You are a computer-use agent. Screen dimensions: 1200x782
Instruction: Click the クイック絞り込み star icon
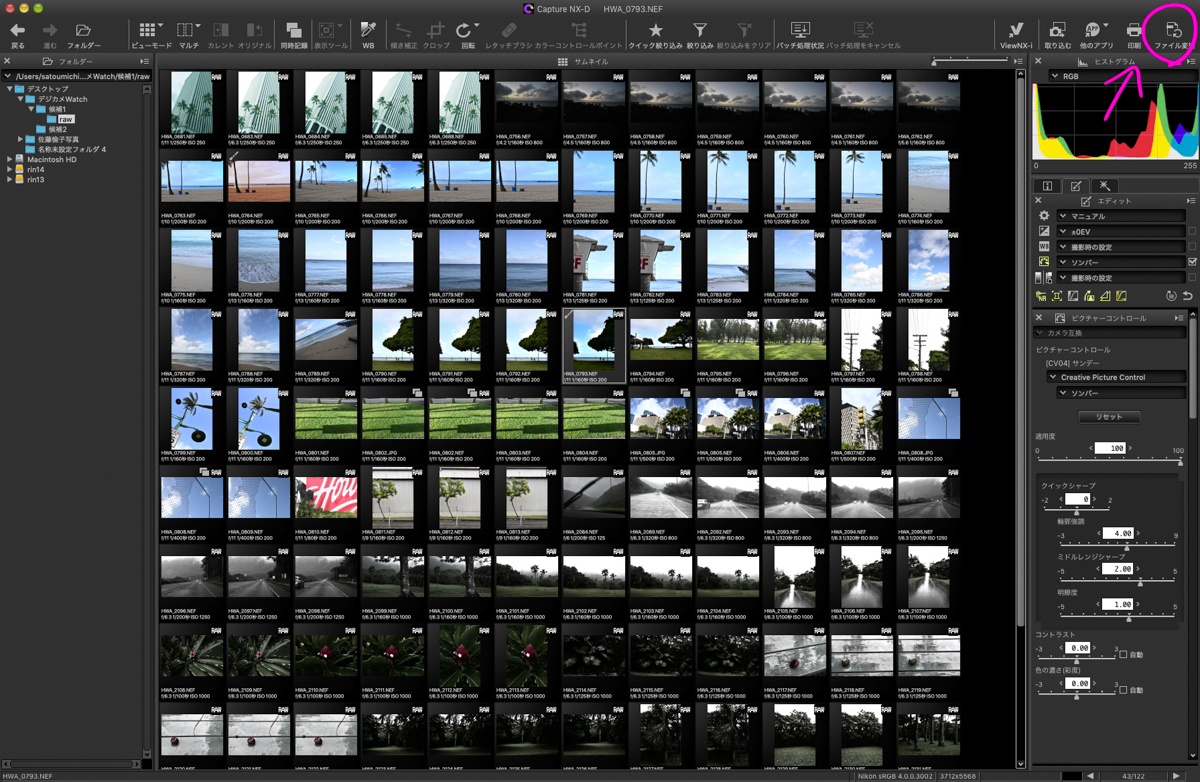coord(655,30)
